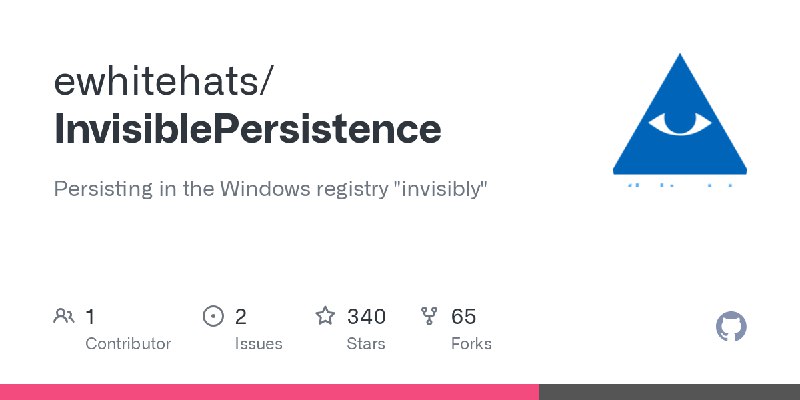
Task: Click the Contributor label
Action: (128, 344)
